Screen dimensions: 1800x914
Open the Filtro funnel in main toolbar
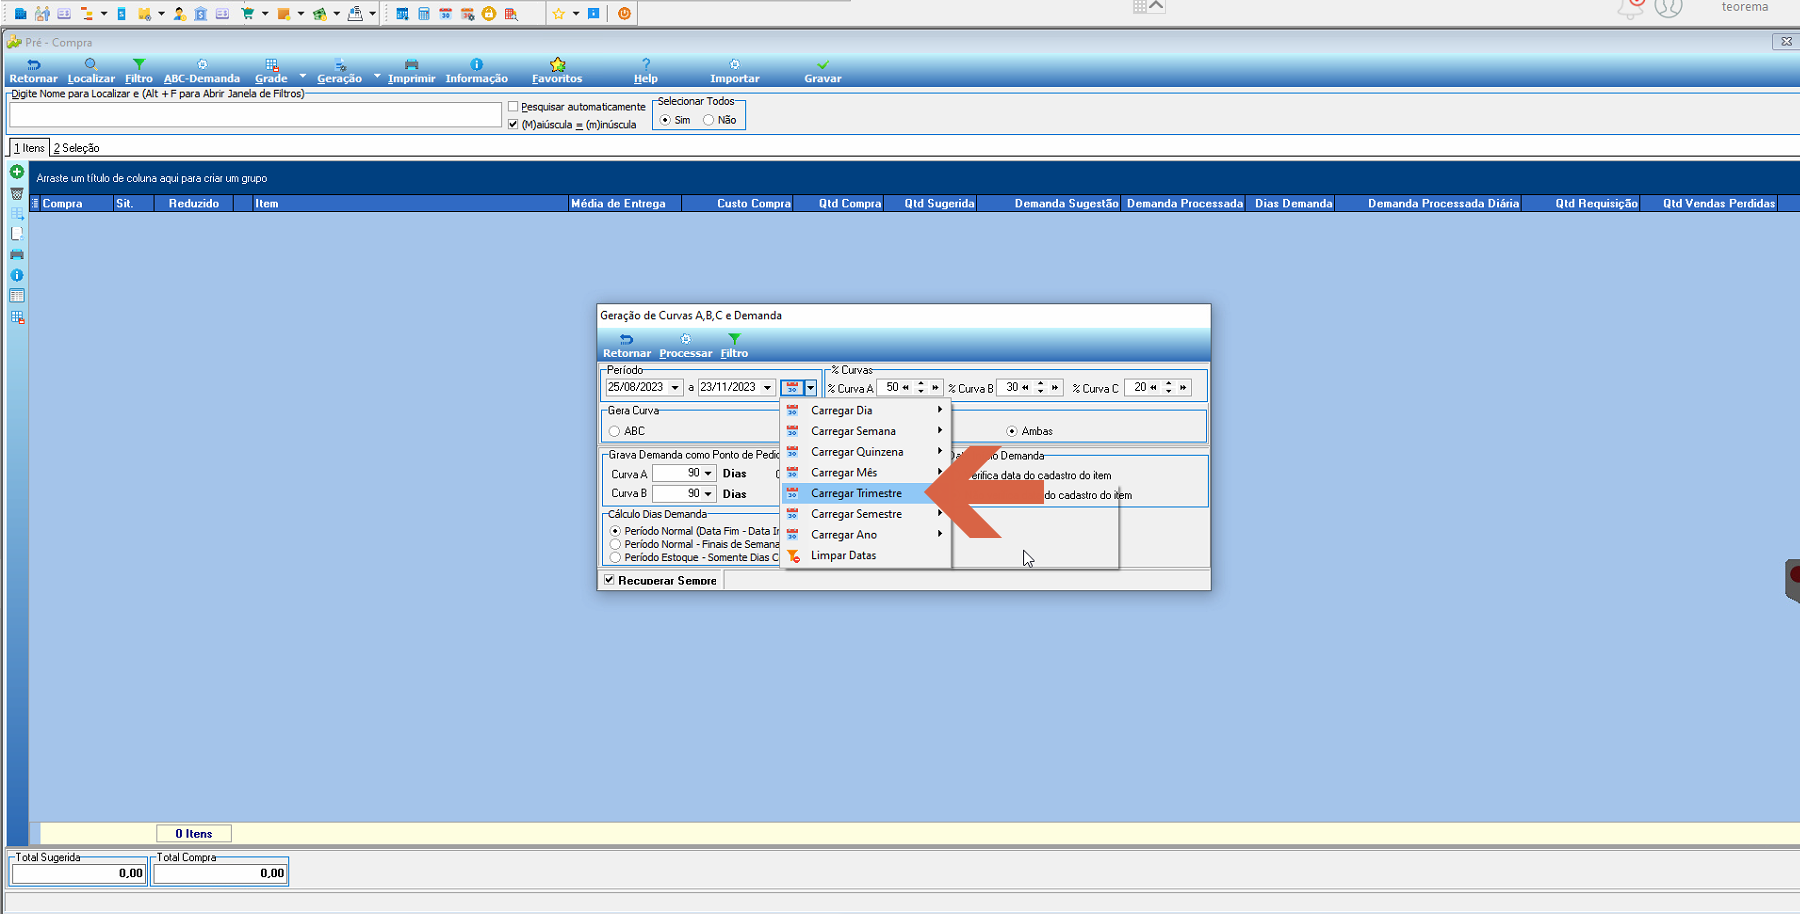(139, 64)
